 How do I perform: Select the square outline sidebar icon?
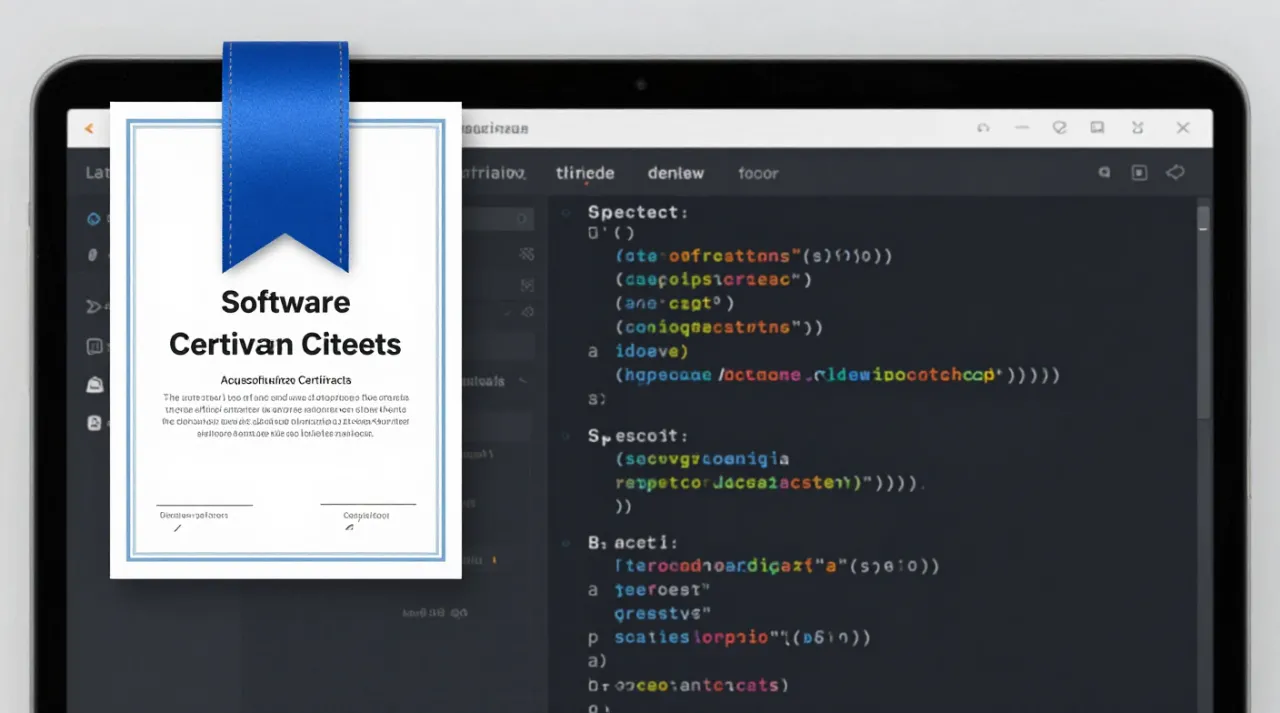pyautogui.click(x=95, y=347)
